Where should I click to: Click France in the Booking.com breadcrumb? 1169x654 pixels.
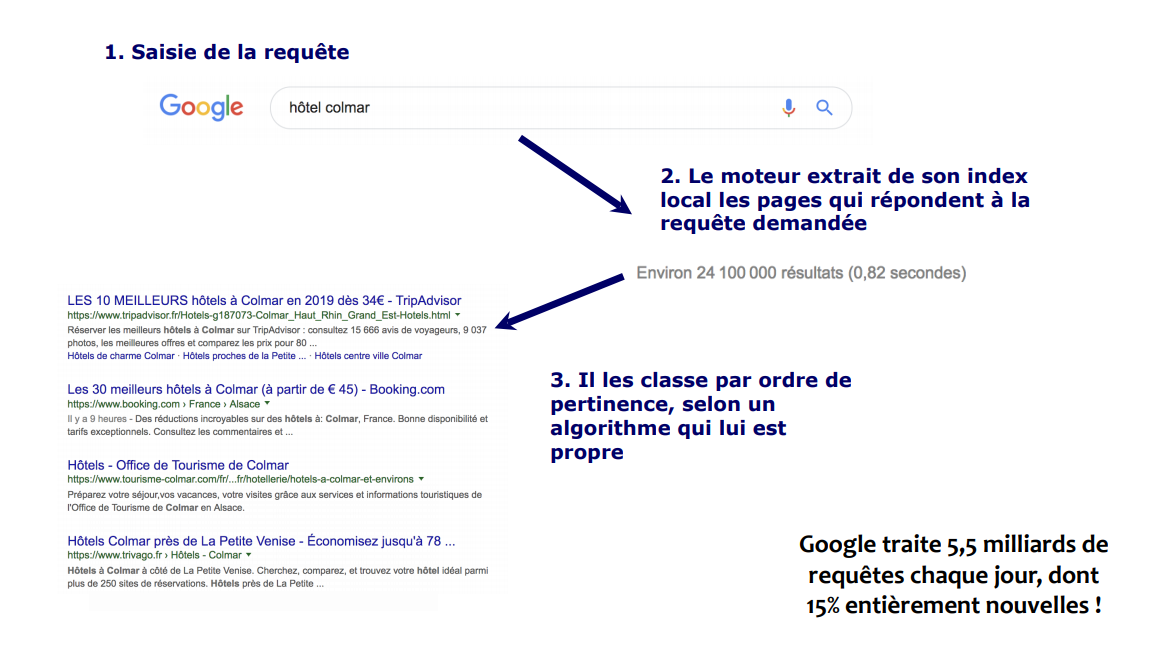click(x=204, y=403)
